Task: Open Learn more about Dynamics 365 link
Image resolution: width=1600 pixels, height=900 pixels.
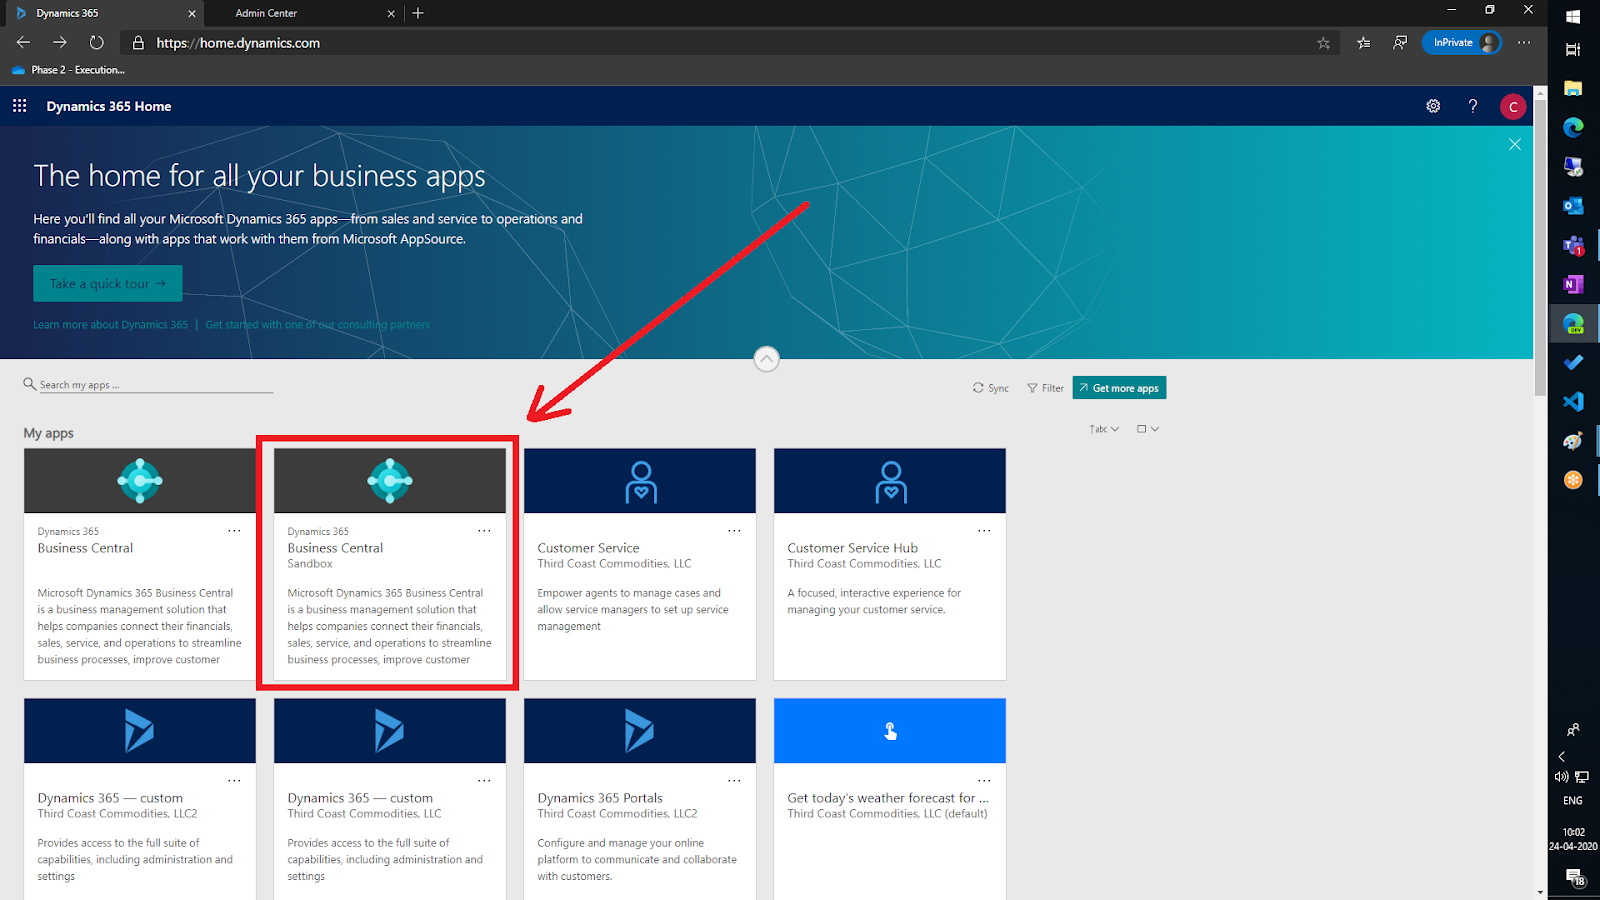Action: click(110, 325)
